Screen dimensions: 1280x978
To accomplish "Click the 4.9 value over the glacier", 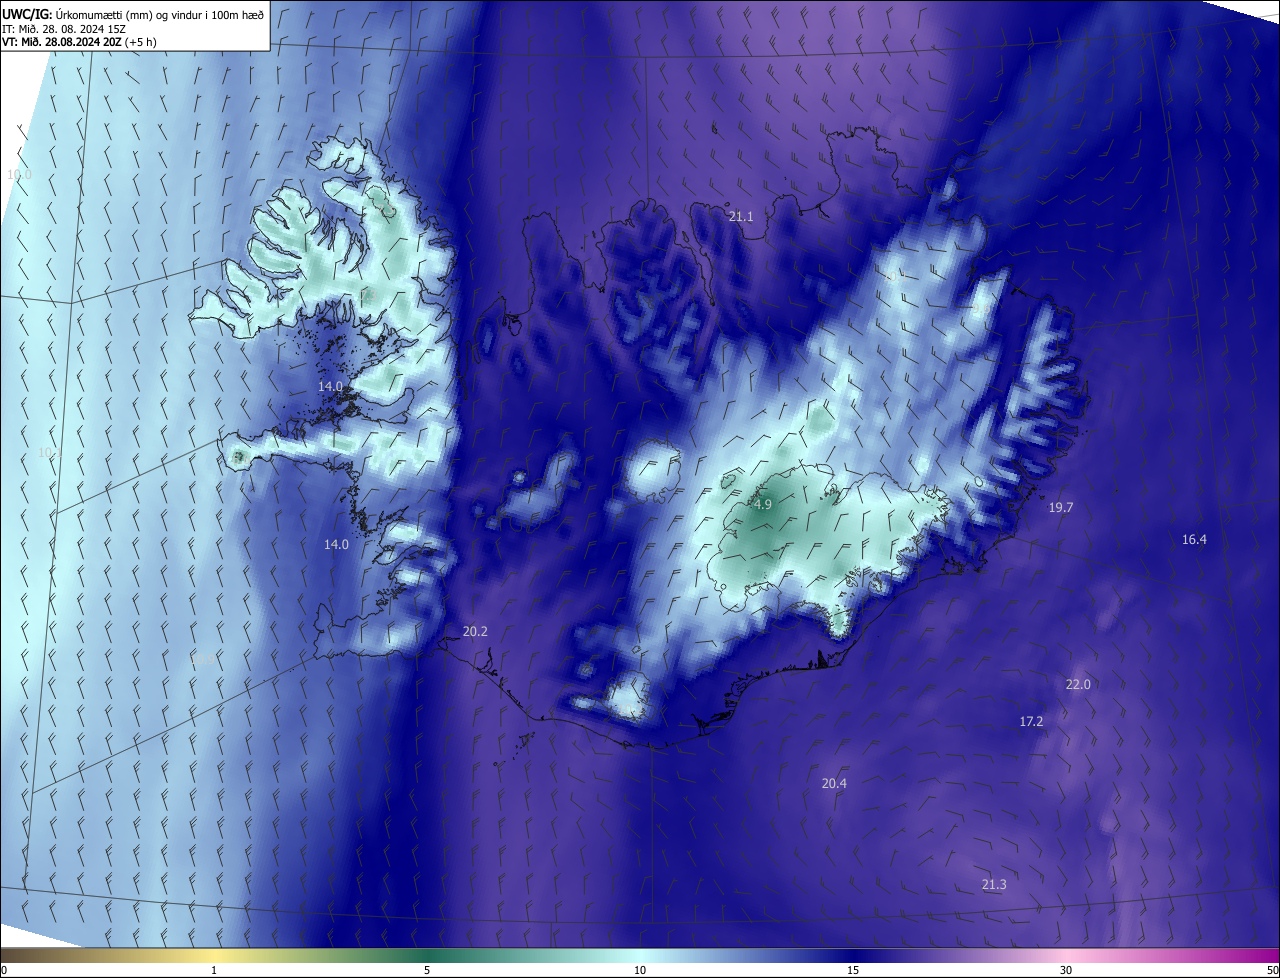I will click(763, 505).
